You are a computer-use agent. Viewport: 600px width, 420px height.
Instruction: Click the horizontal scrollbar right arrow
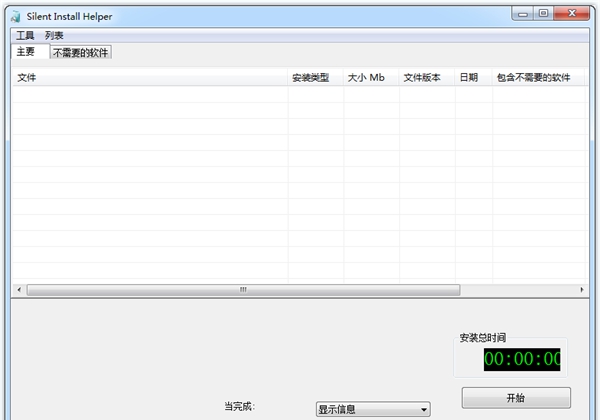pyautogui.click(x=582, y=290)
